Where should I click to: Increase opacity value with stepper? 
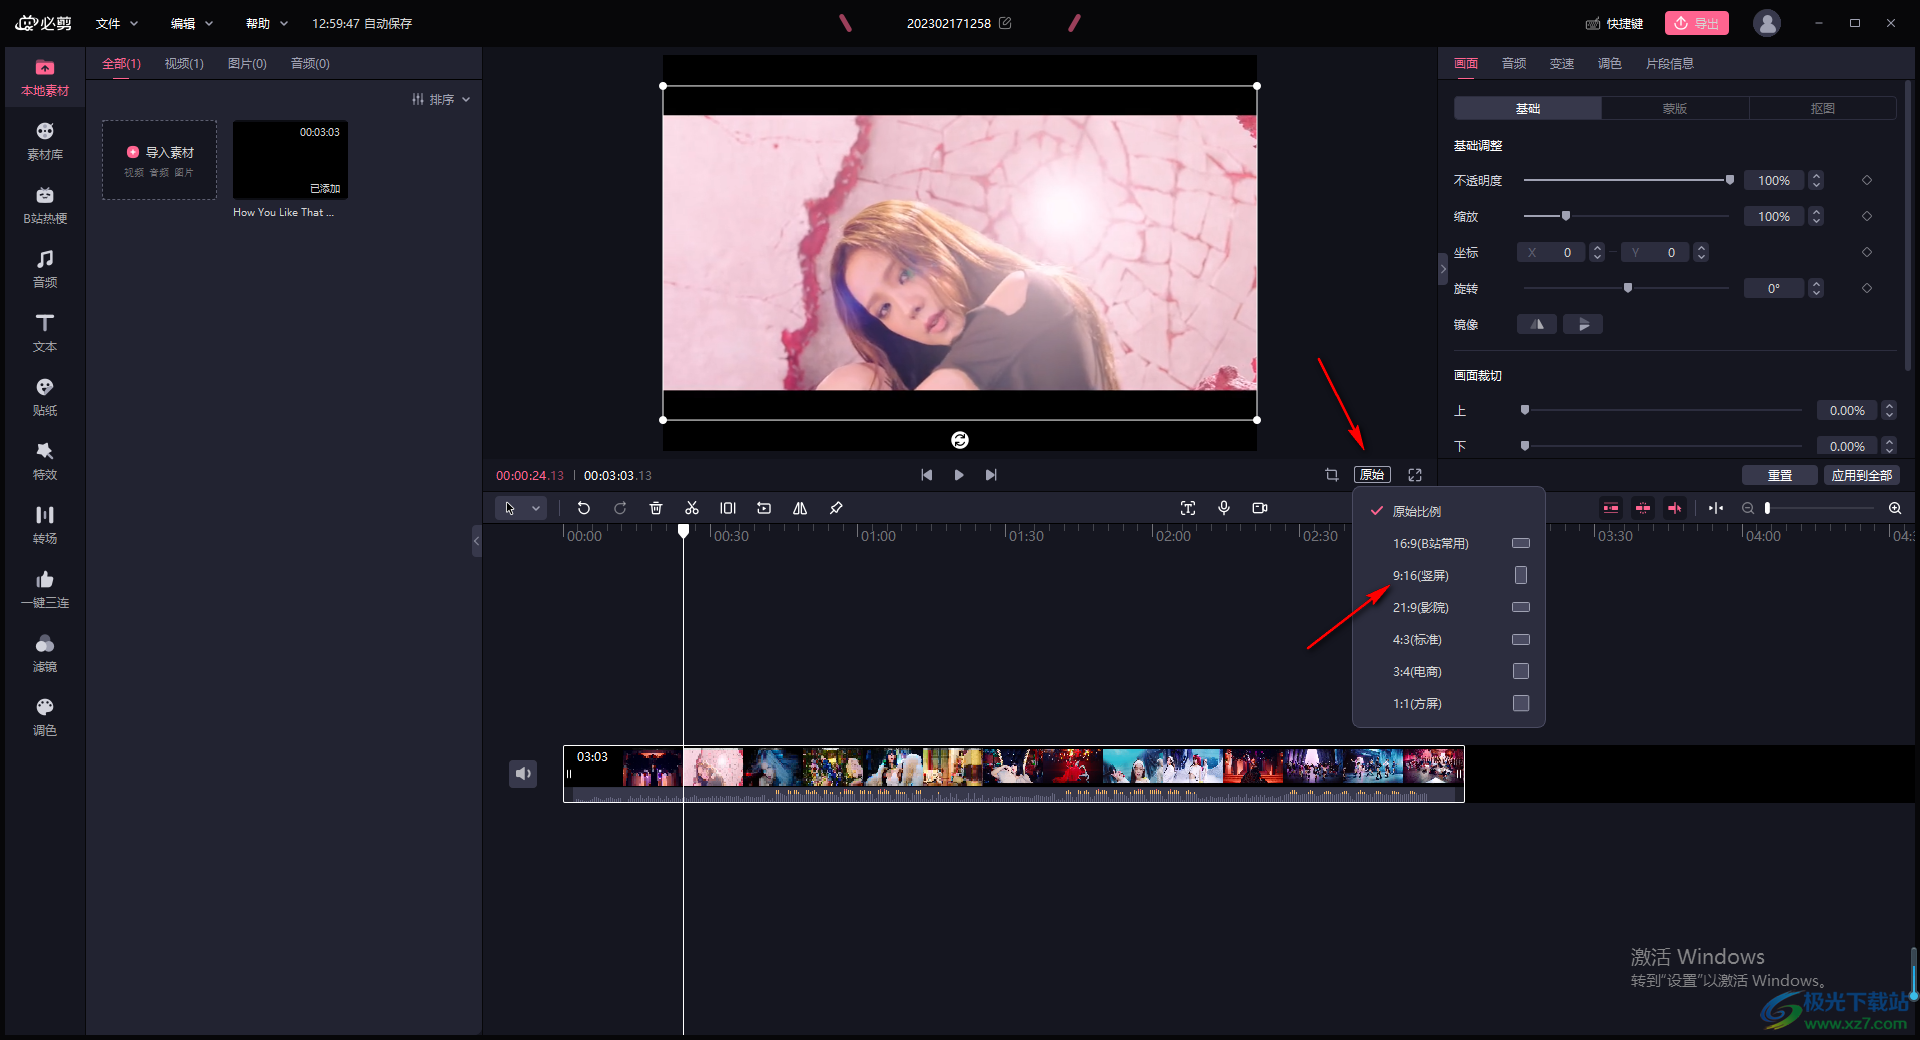click(1817, 176)
